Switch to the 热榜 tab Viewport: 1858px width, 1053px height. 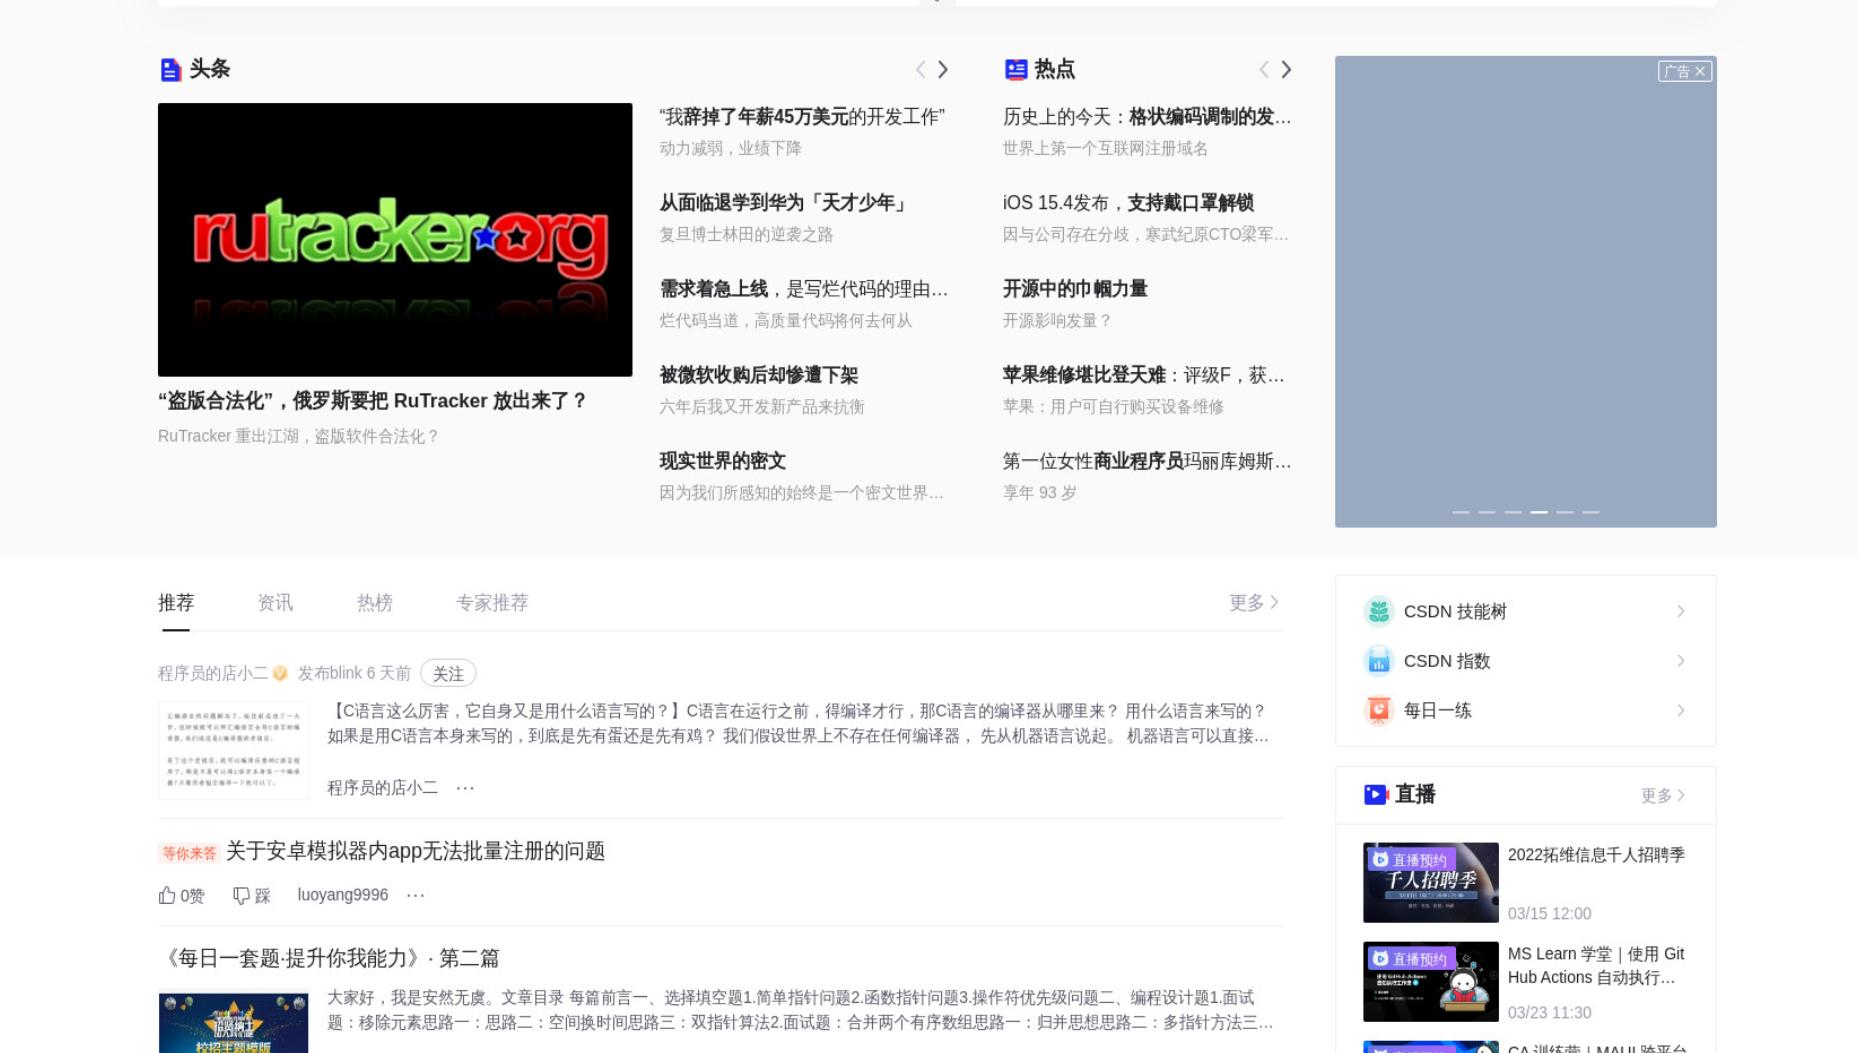[375, 603]
